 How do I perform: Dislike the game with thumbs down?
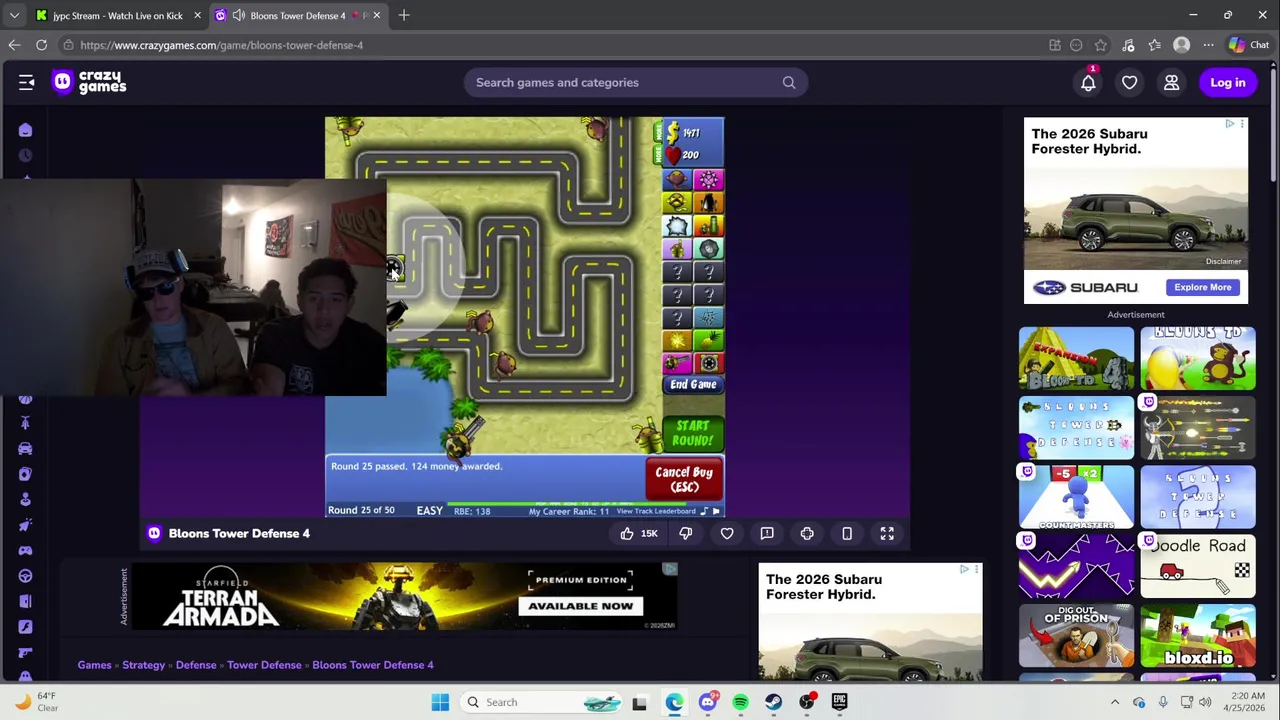click(x=686, y=534)
